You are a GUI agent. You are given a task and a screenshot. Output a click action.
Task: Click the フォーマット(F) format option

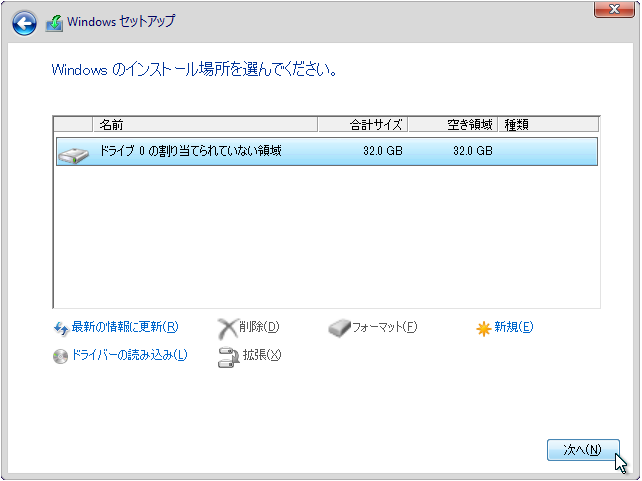coord(384,327)
